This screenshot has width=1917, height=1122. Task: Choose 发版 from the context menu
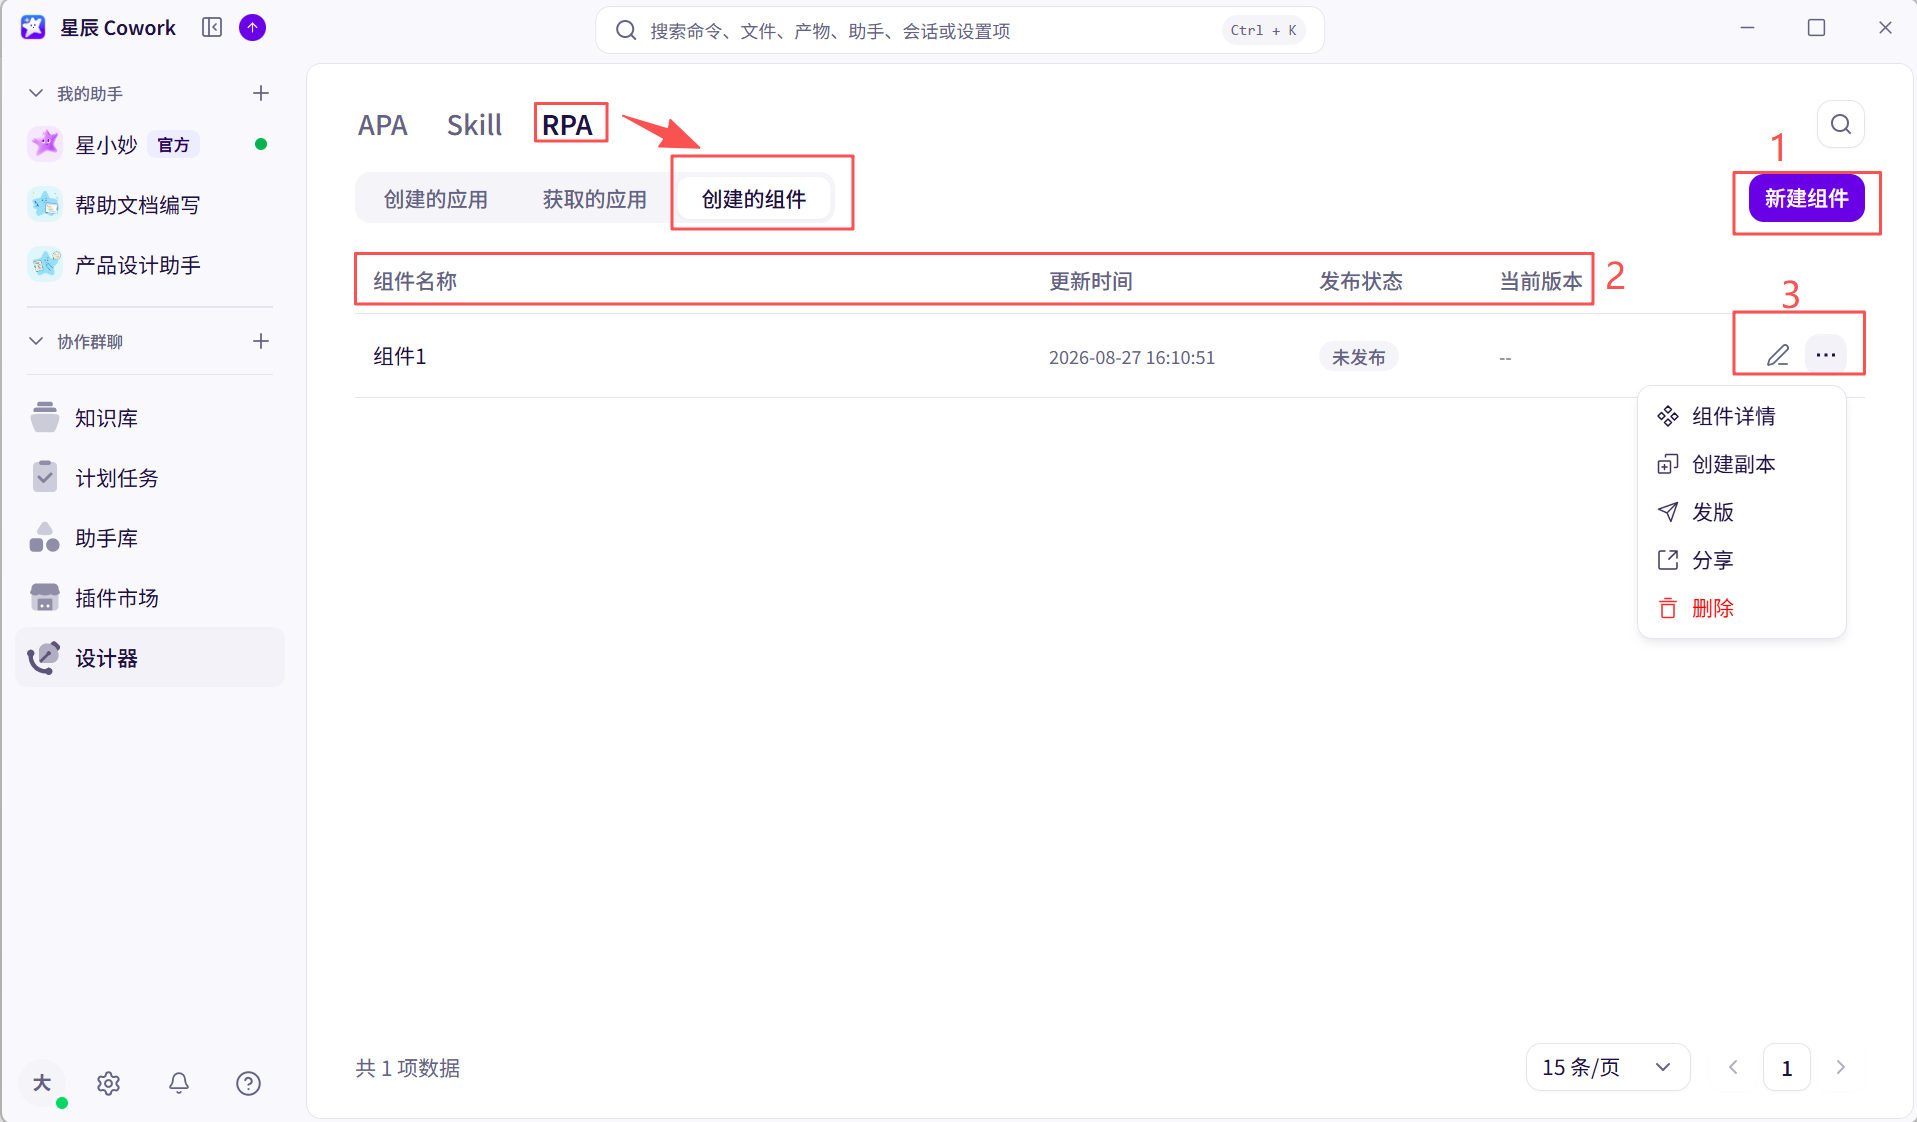pos(1742,512)
